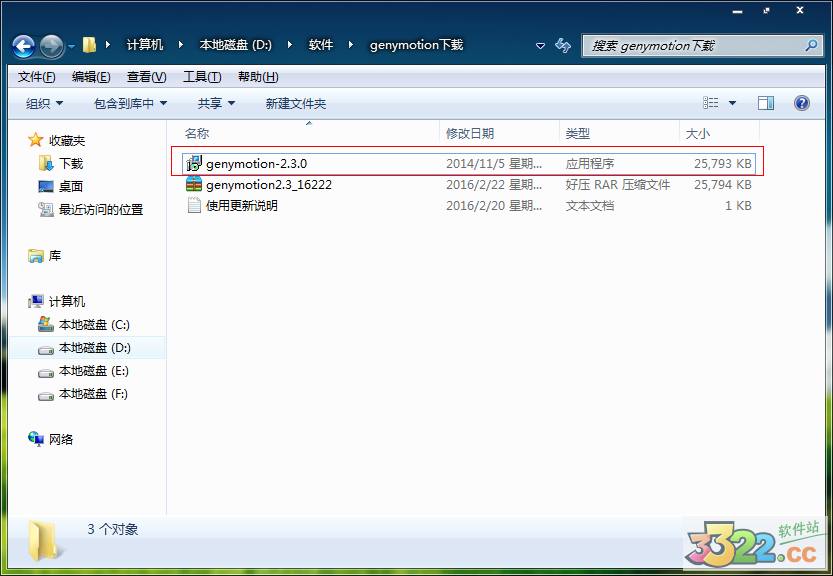Select 本地磁盘 (D:) in the breadcrumb

pos(235,45)
